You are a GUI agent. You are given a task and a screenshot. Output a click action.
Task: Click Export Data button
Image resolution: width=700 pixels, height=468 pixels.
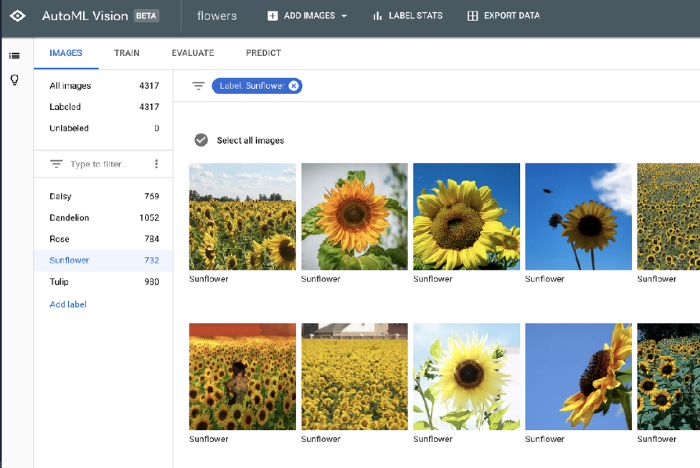pyautogui.click(x=504, y=16)
